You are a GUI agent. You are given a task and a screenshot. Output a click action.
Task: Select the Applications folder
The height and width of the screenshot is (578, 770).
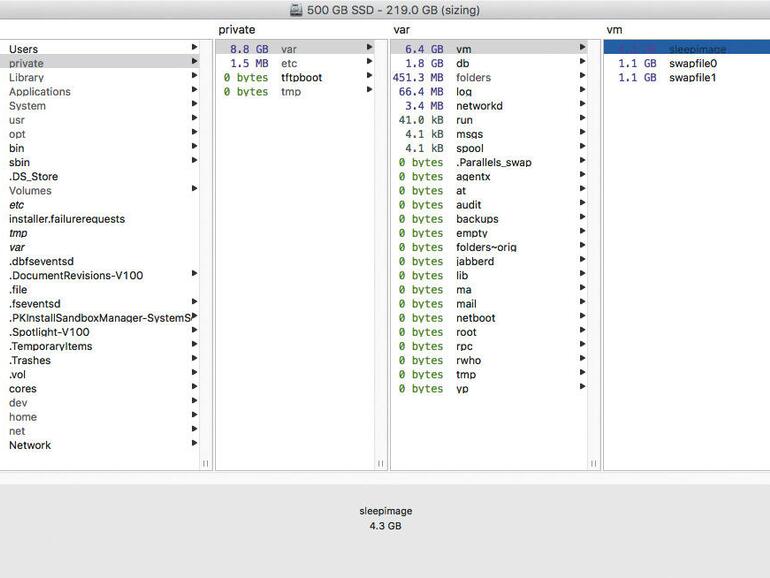click(100, 92)
